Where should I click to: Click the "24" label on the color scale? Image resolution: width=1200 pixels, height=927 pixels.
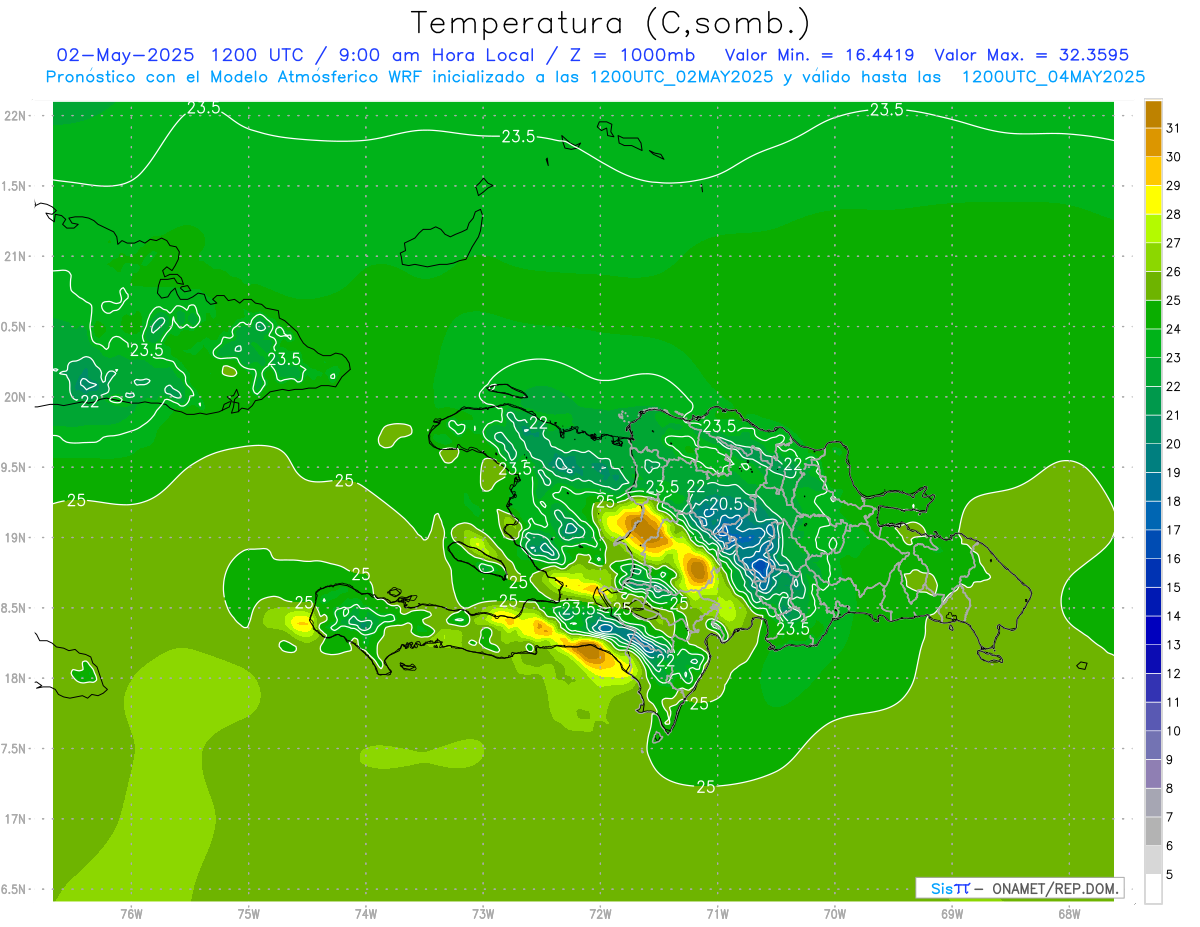(x=1174, y=329)
